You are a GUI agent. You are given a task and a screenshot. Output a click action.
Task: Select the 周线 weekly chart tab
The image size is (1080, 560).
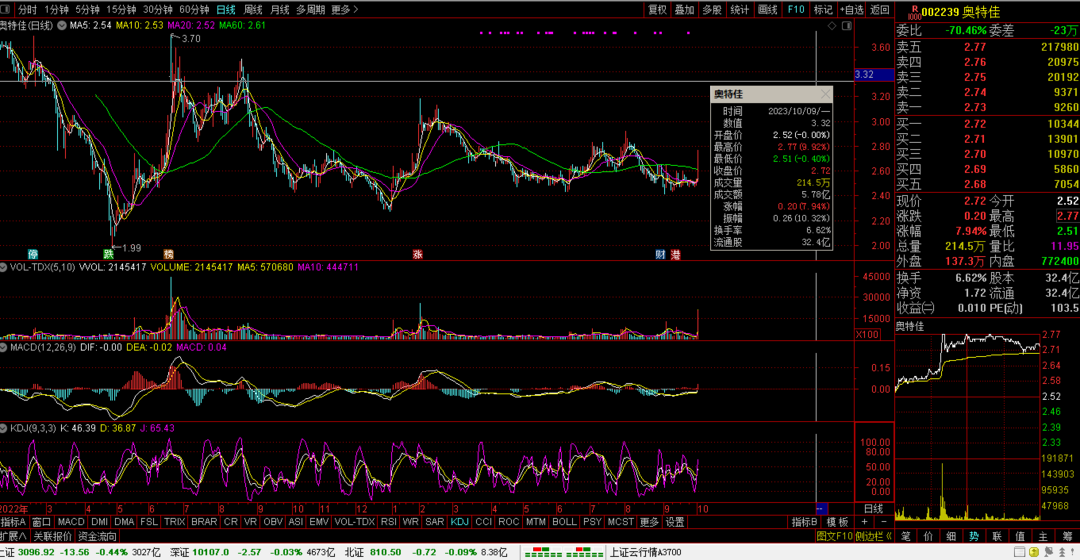pyautogui.click(x=253, y=10)
